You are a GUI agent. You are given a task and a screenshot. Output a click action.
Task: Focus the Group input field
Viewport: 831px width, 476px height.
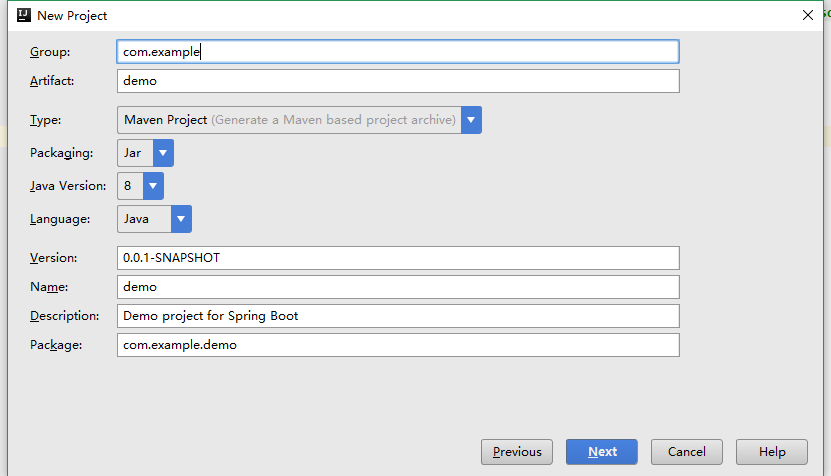click(398, 52)
